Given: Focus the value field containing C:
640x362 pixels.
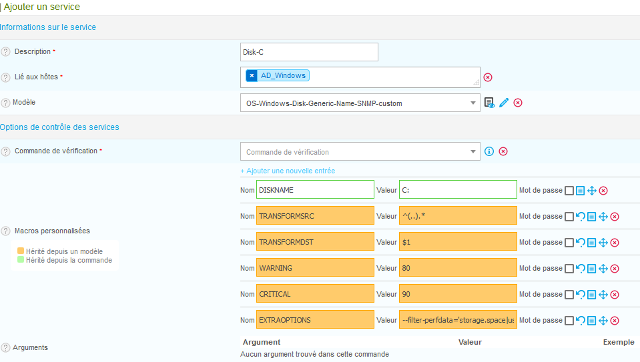Looking at the screenshot, I should [x=458, y=190].
